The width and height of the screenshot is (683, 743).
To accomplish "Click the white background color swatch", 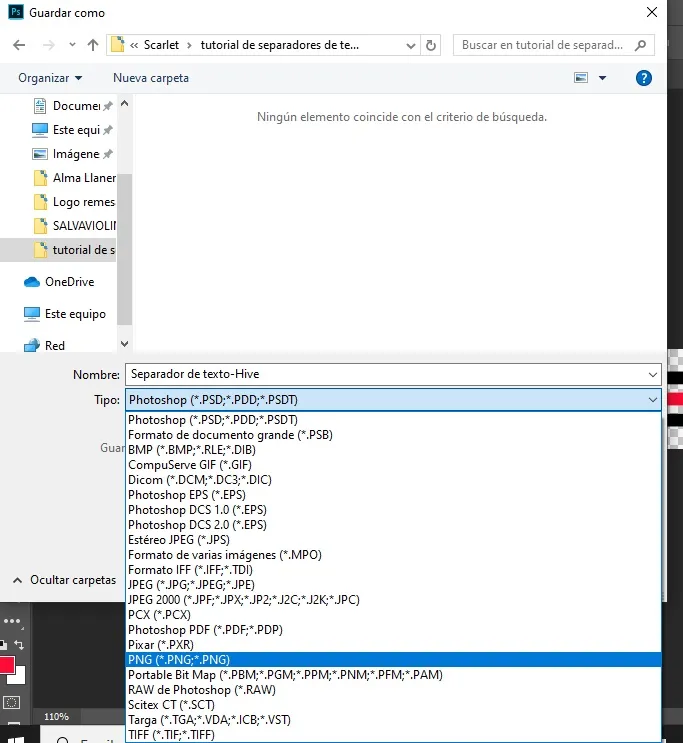I will (x=19, y=678).
